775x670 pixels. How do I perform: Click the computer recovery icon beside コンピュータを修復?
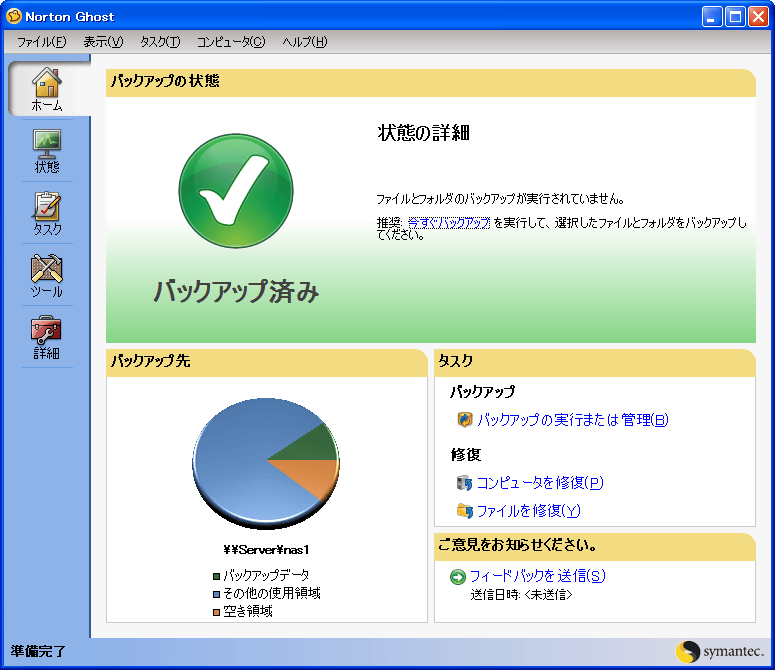(x=464, y=483)
